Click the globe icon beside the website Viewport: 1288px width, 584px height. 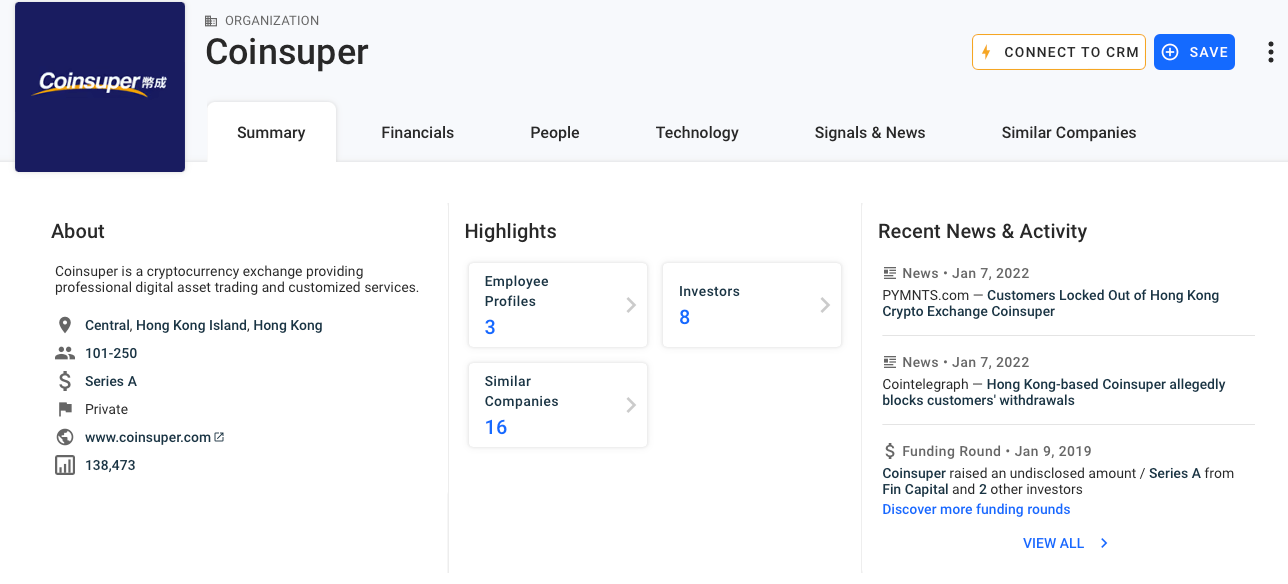tap(65, 437)
